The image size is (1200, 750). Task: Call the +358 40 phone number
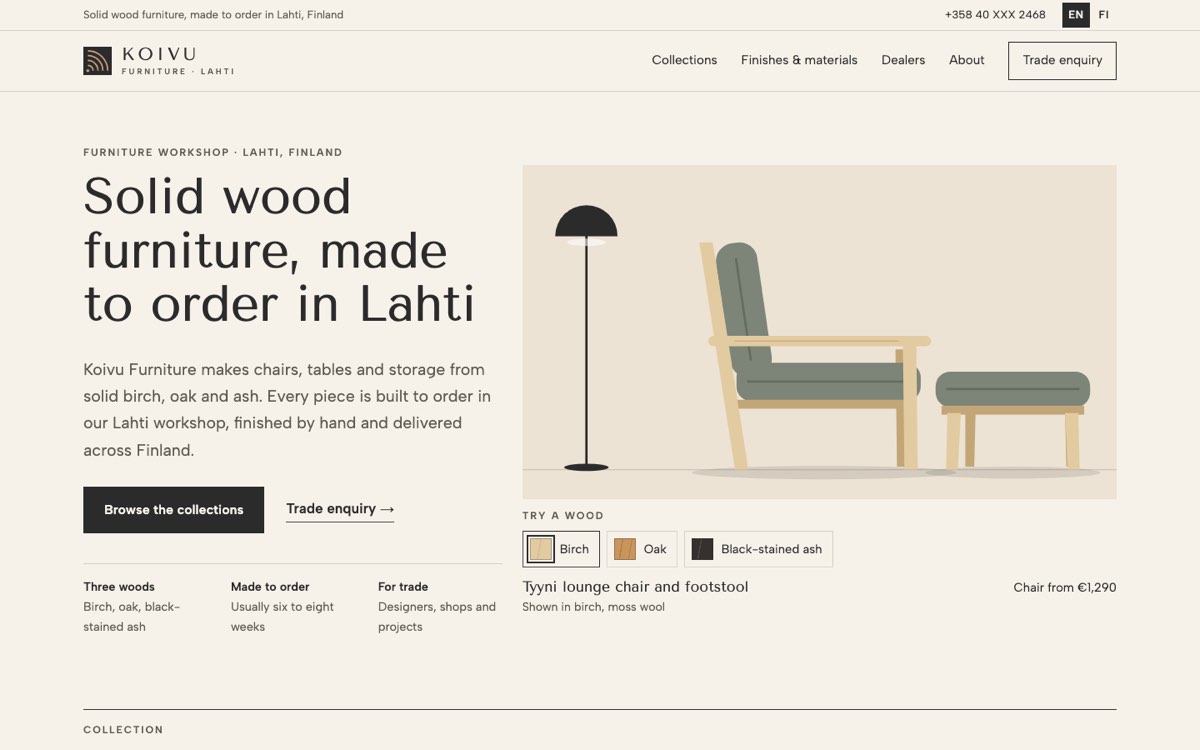tap(995, 15)
